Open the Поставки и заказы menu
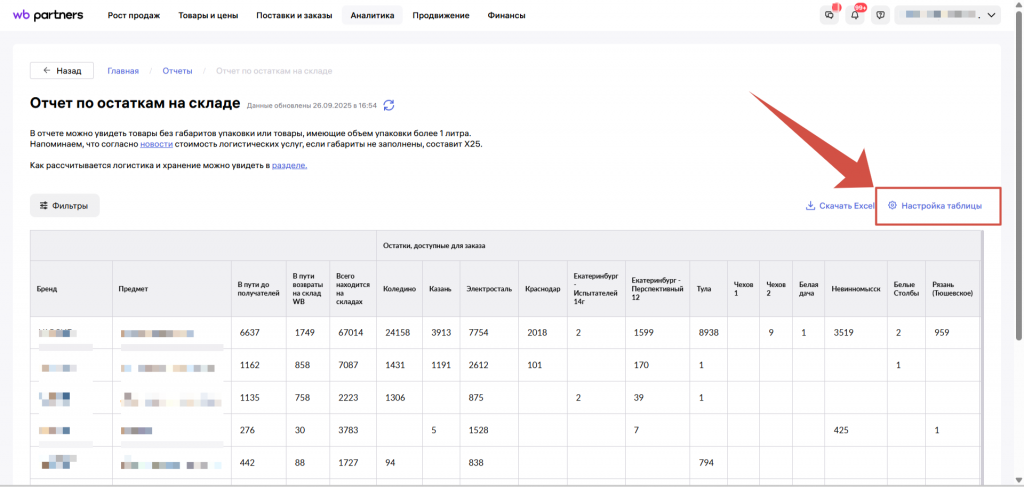Image resolution: width=1024 pixels, height=487 pixels. [293, 16]
